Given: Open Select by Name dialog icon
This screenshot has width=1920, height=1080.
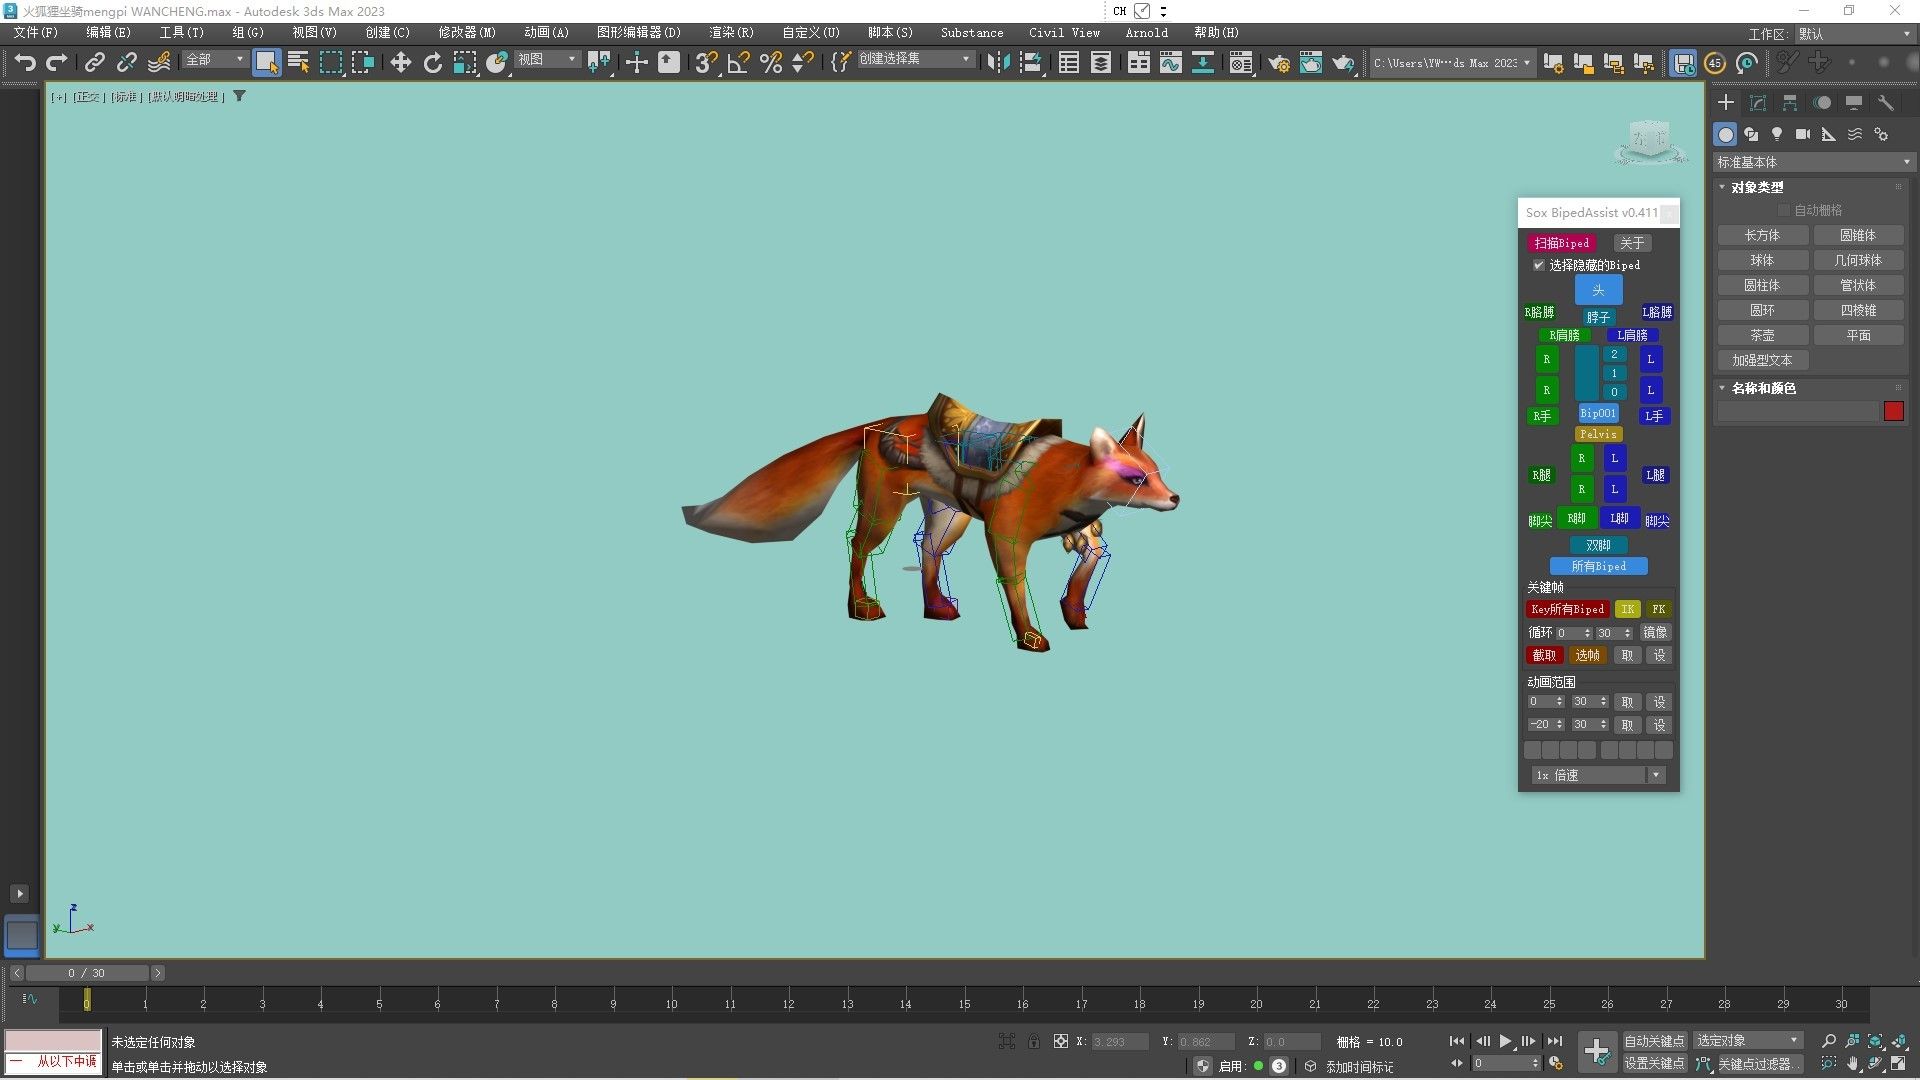Looking at the screenshot, I should coord(298,62).
